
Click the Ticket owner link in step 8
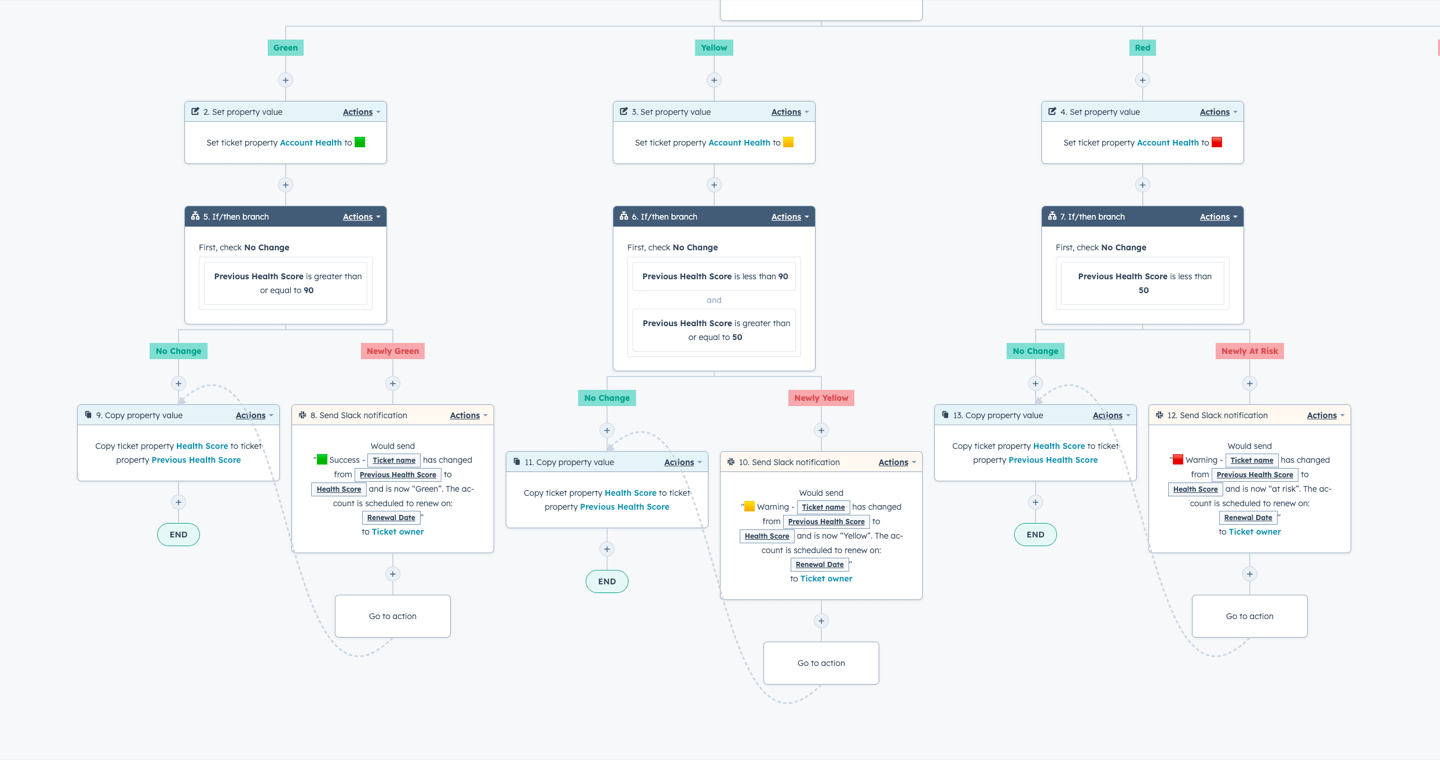(x=398, y=532)
